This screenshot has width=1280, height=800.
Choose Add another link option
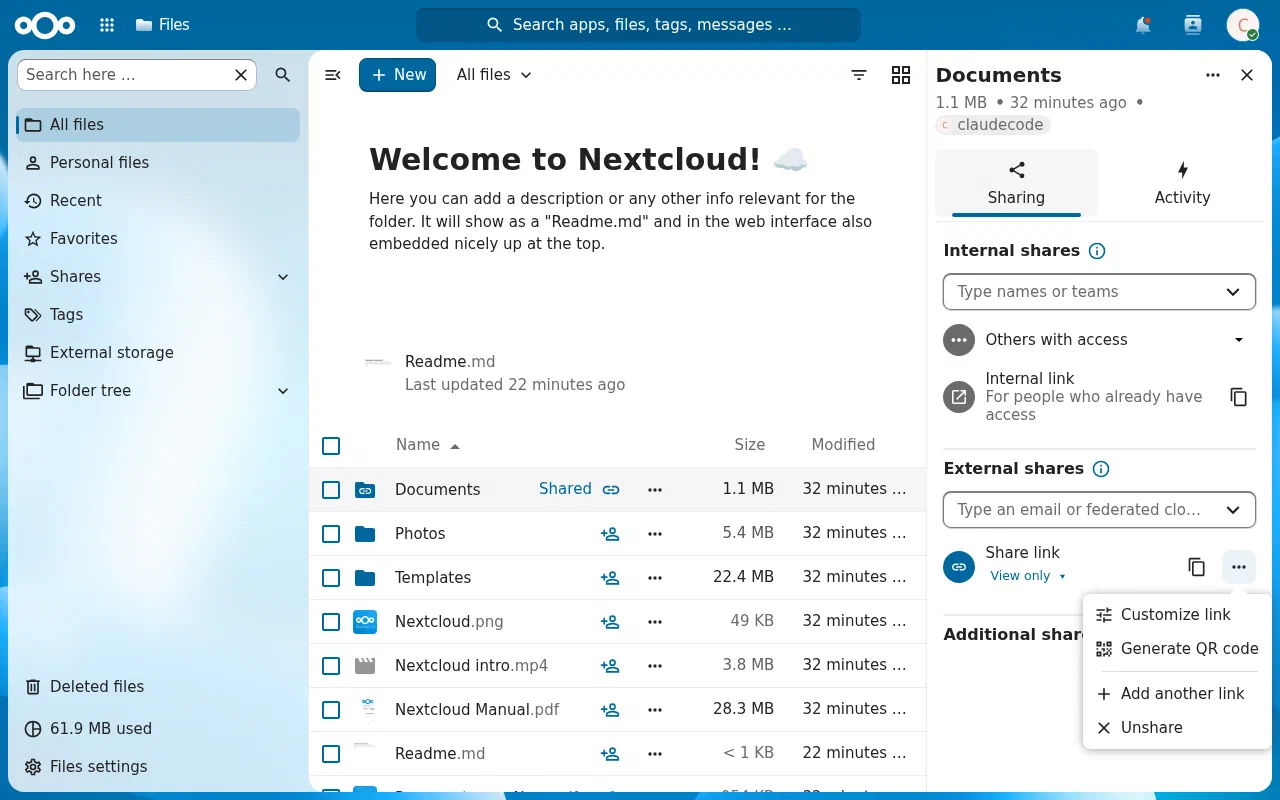tap(1177, 694)
